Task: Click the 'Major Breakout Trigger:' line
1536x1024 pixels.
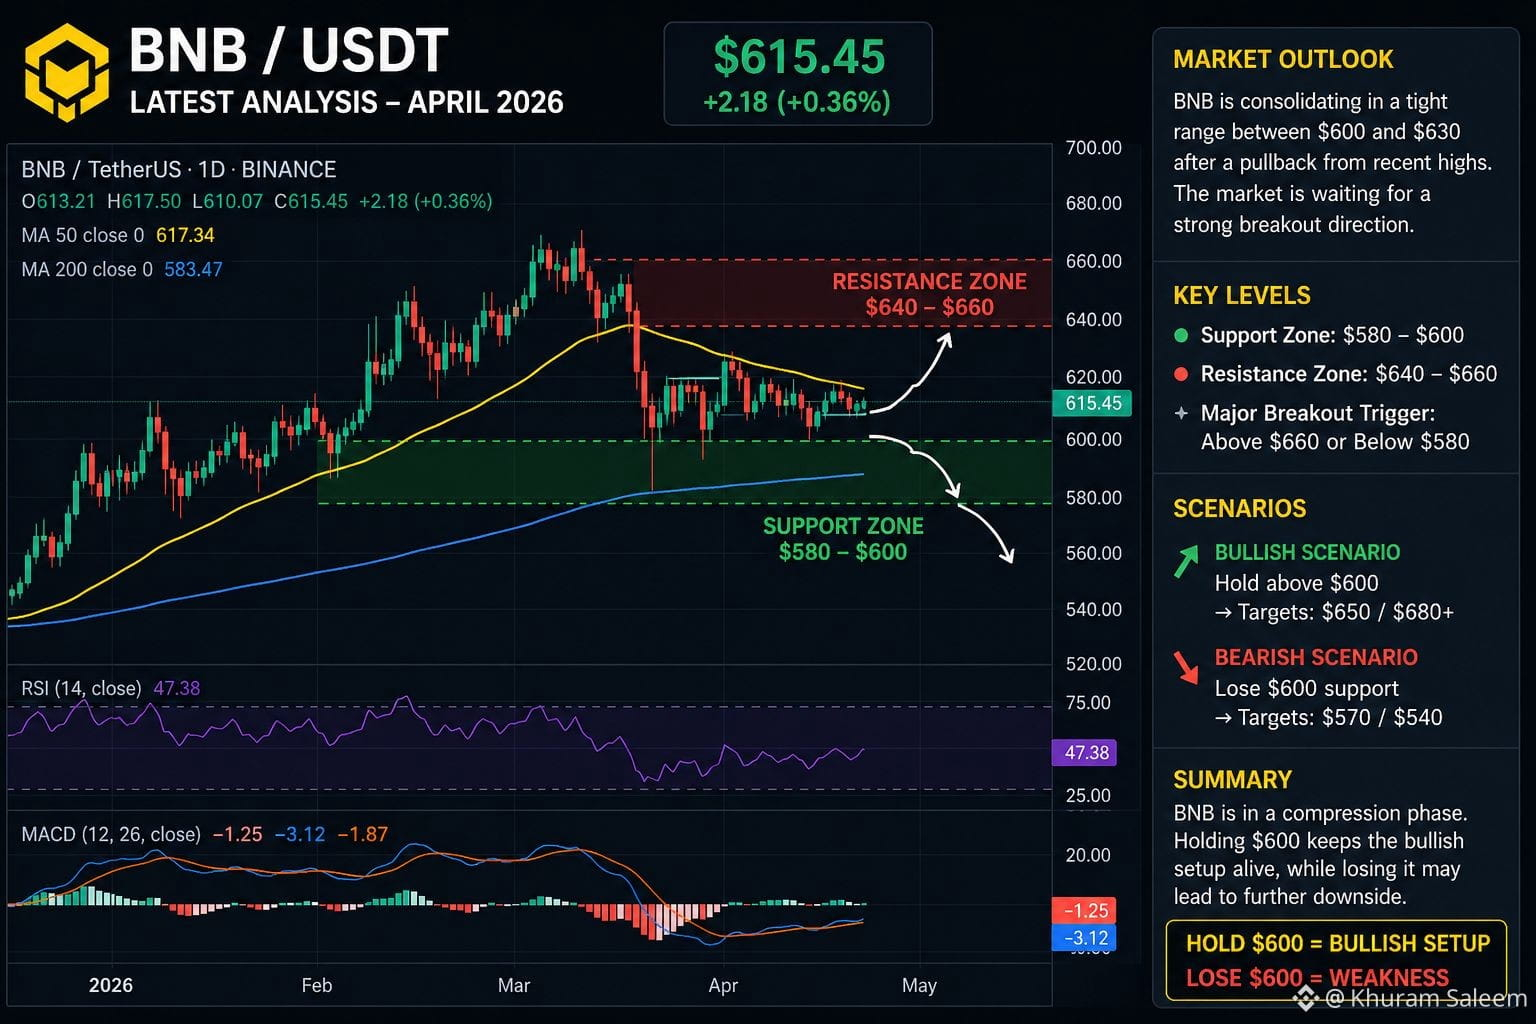Action: 1318,413
